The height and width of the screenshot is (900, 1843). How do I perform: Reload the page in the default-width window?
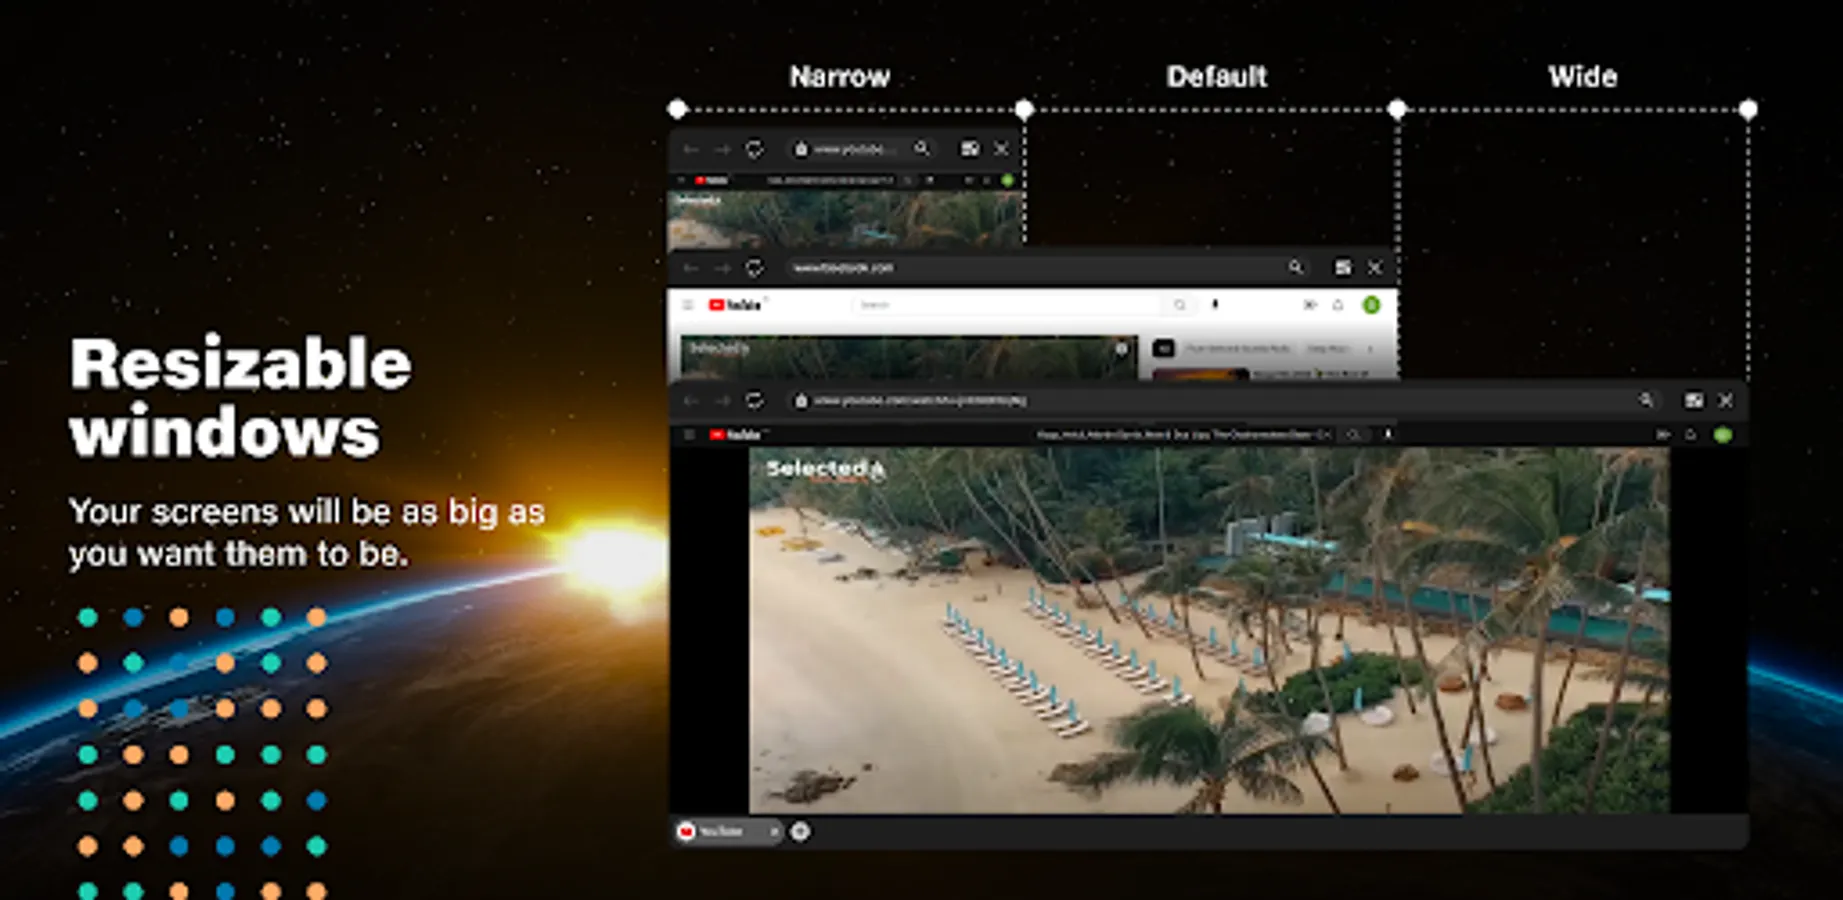pyautogui.click(x=754, y=268)
